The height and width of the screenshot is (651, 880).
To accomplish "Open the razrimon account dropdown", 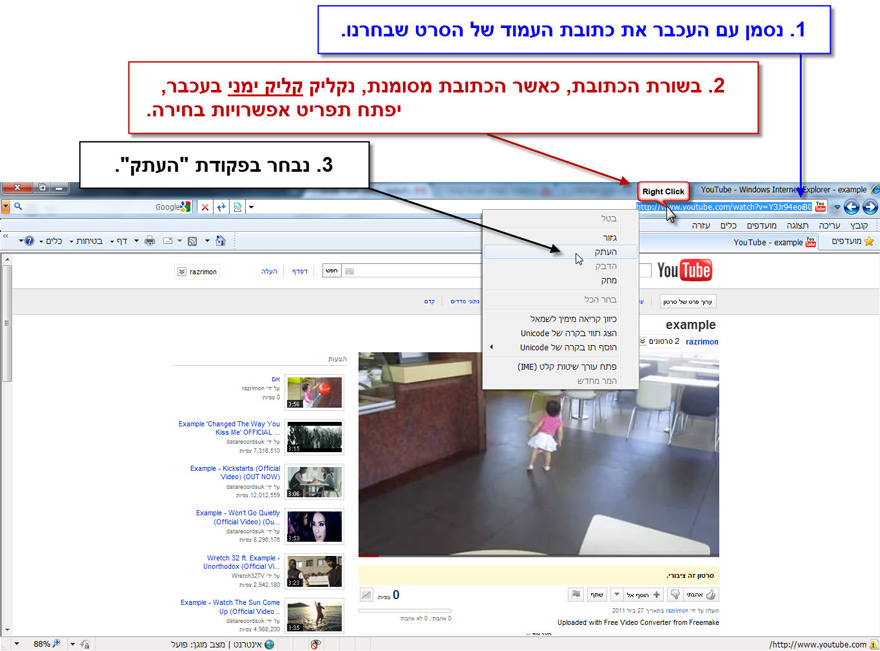I will 198,272.
